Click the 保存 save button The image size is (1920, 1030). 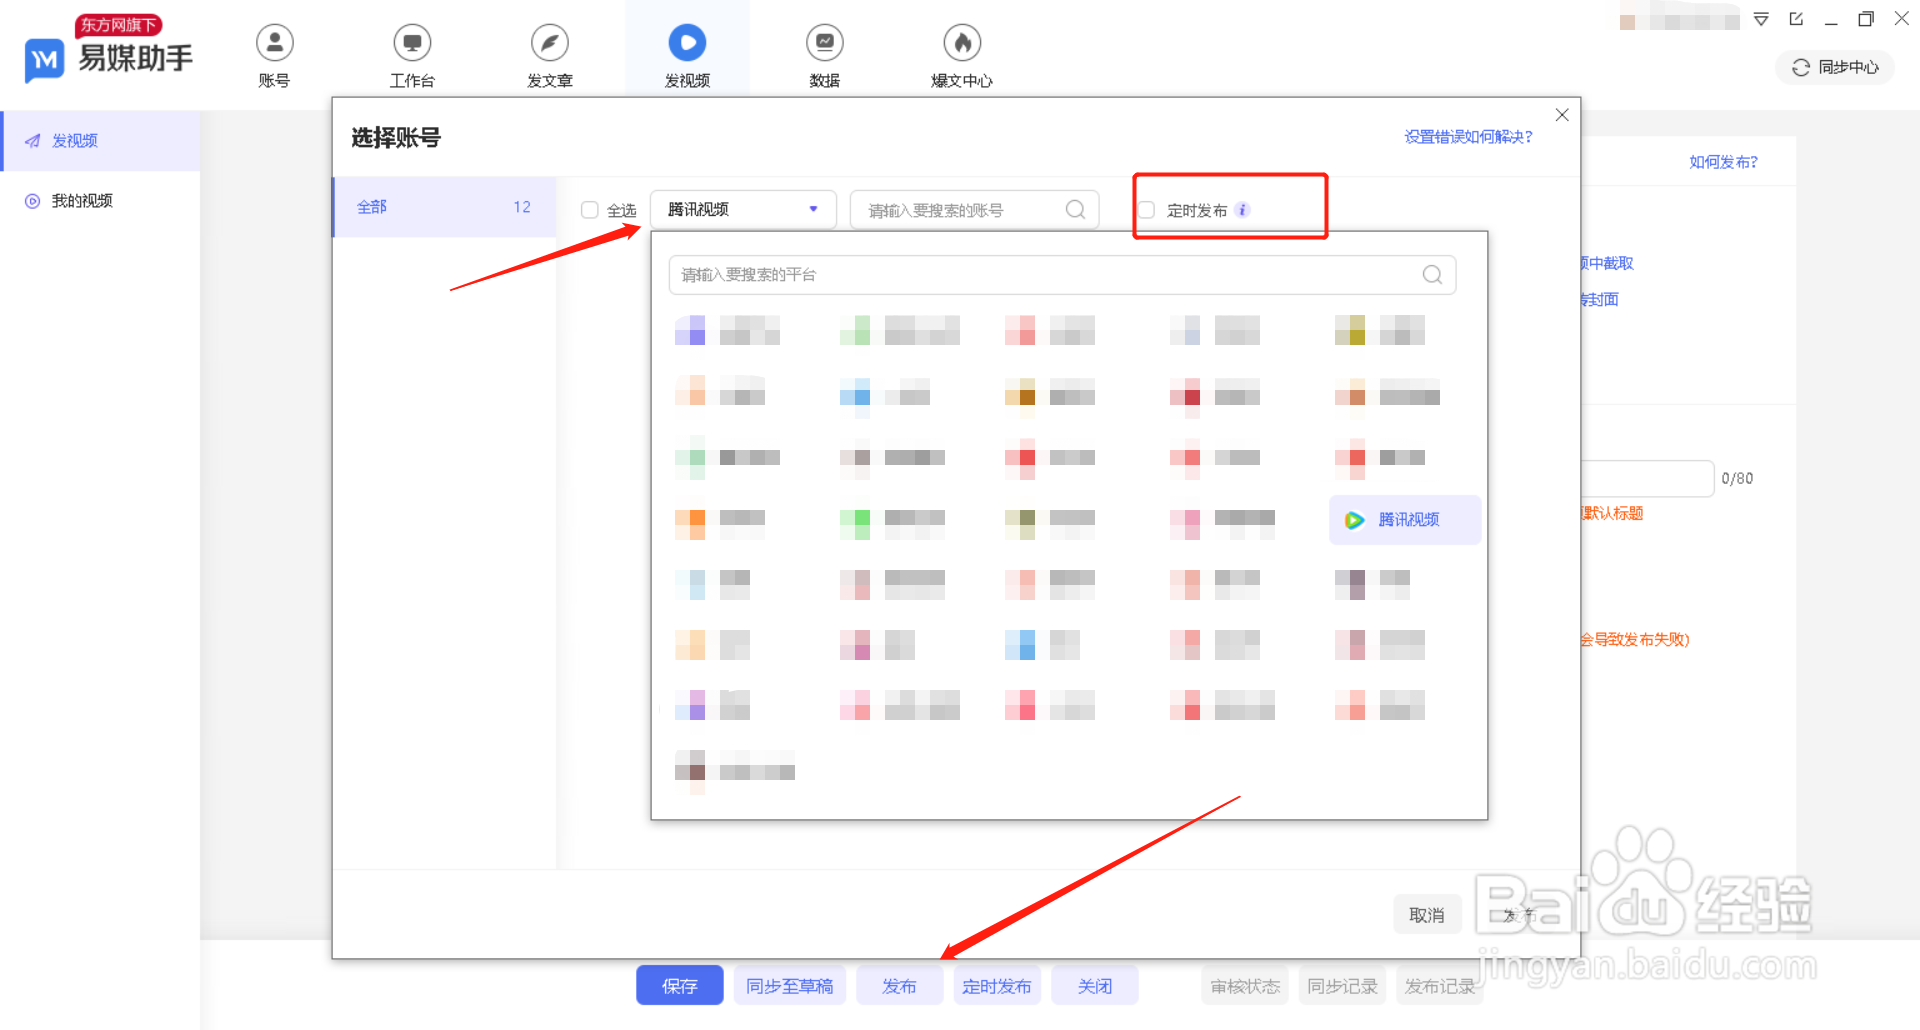pyautogui.click(x=679, y=985)
